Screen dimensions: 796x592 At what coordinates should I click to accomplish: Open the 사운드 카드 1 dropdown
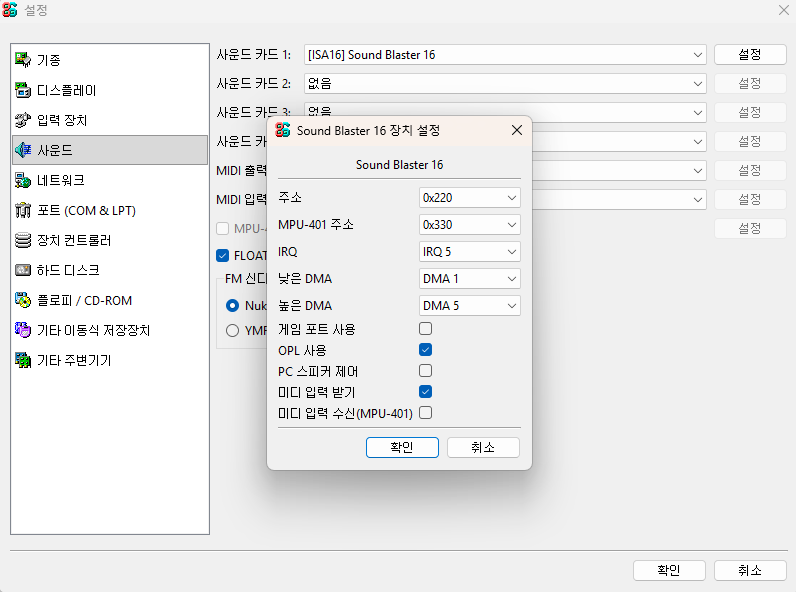pos(505,54)
